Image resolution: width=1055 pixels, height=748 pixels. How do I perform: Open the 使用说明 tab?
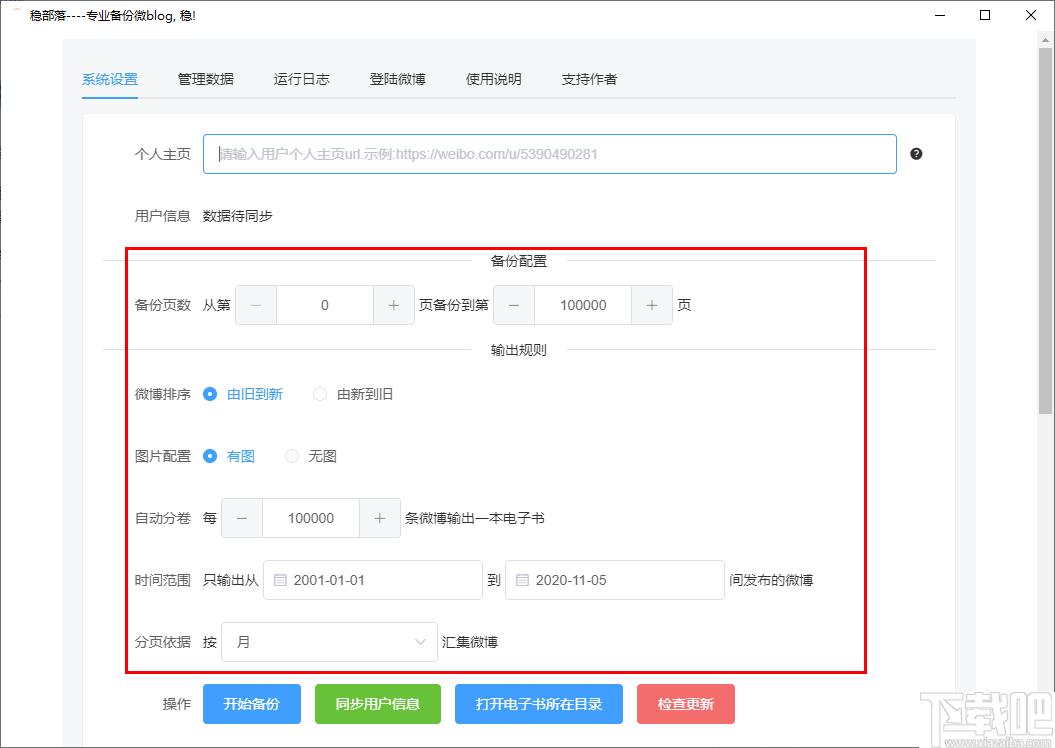pos(493,79)
